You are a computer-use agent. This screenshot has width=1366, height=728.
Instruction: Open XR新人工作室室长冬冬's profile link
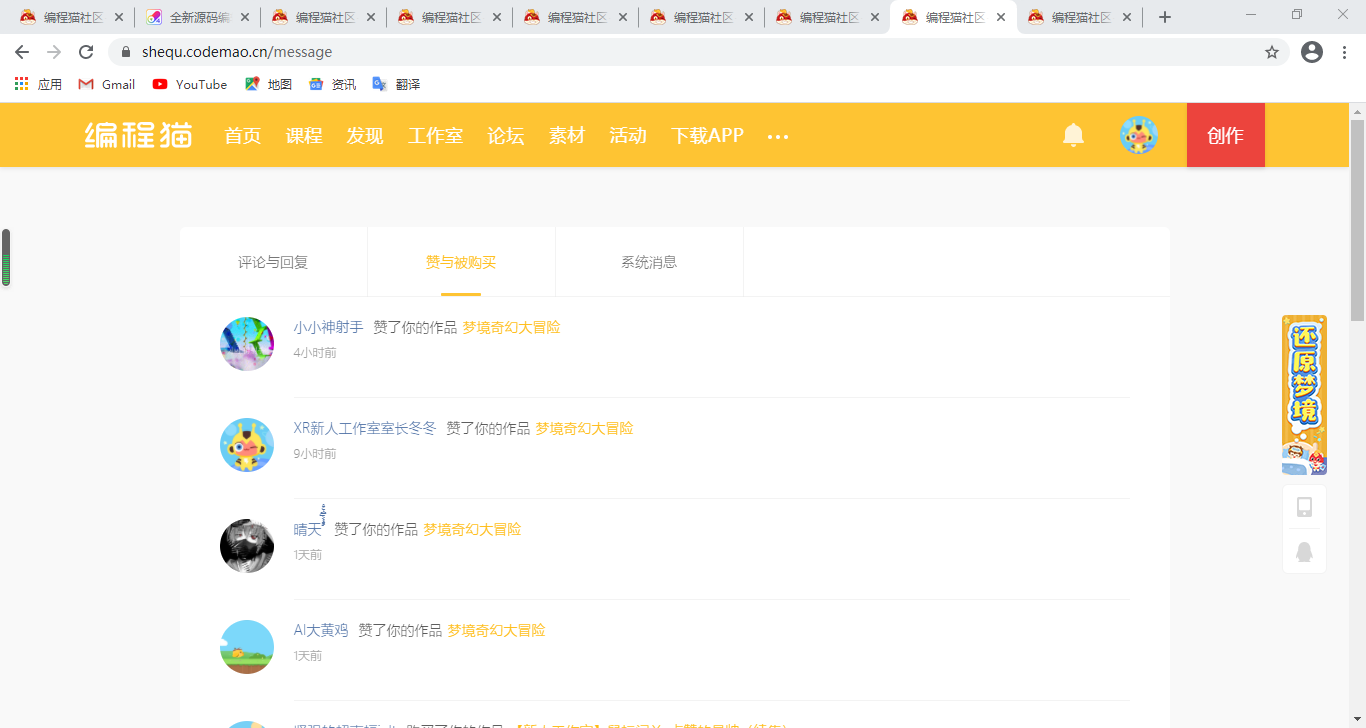pos(365,428)
